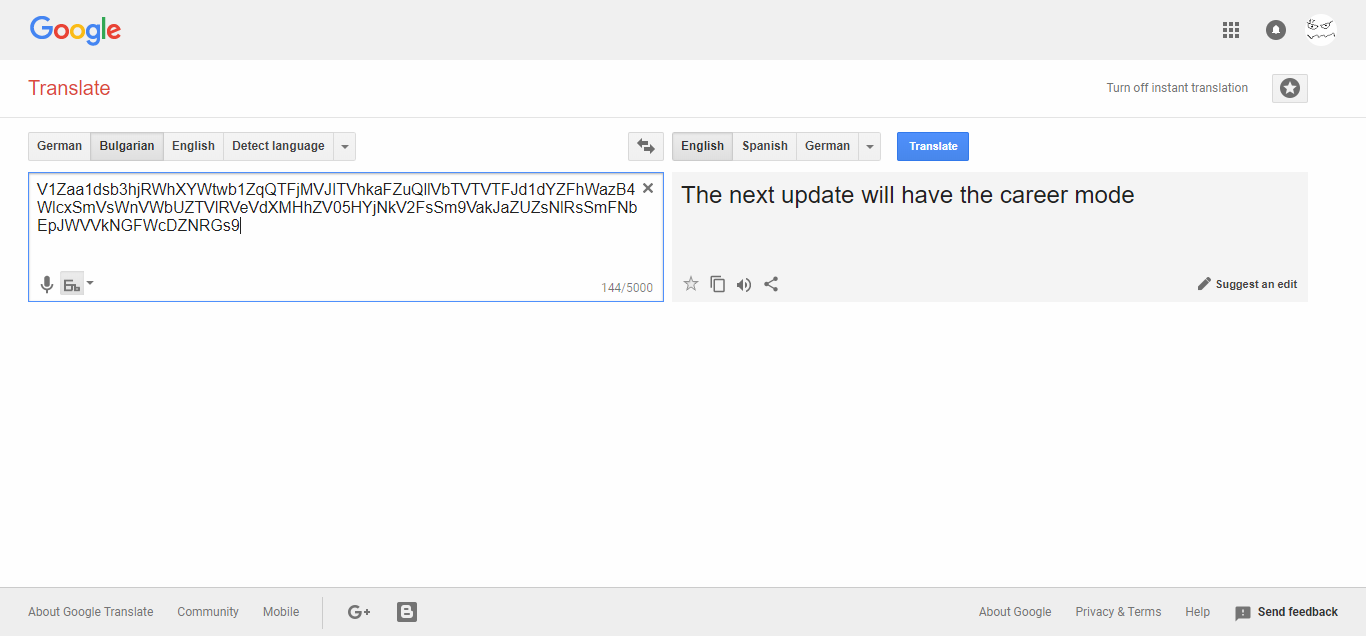Select Bulgarian as source language
This screenshot has height=636, width=1366.
(x=127, y=146)
